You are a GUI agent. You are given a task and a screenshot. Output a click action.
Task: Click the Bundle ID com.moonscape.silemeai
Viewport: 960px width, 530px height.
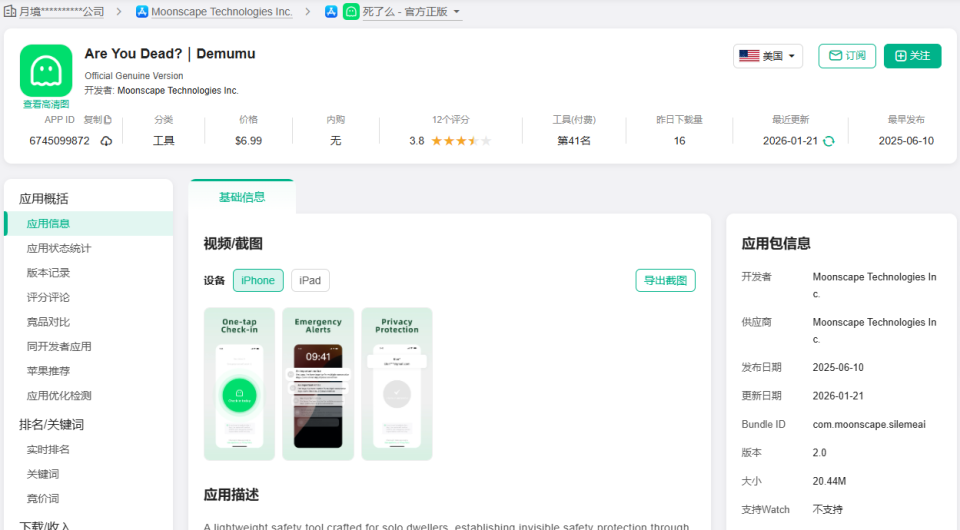tap(869, 424)
